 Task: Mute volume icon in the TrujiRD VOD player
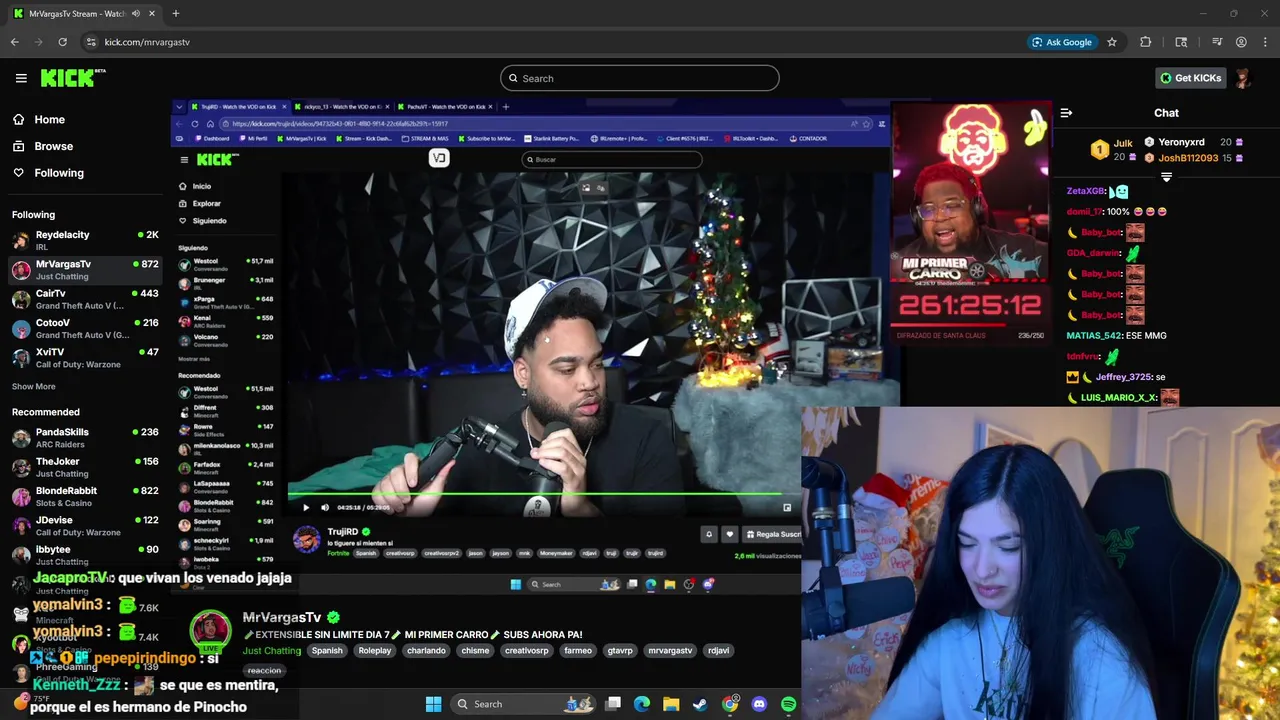(324, 507)
